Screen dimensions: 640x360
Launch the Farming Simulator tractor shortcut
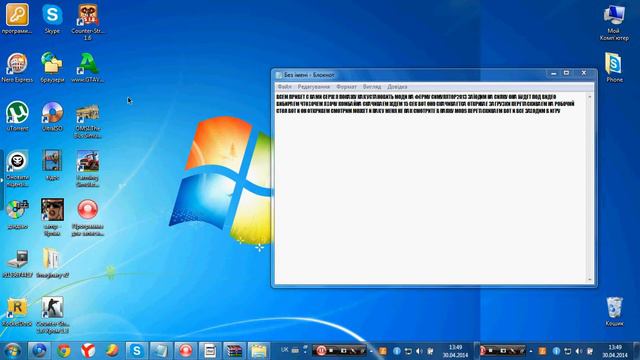point(87,169)
